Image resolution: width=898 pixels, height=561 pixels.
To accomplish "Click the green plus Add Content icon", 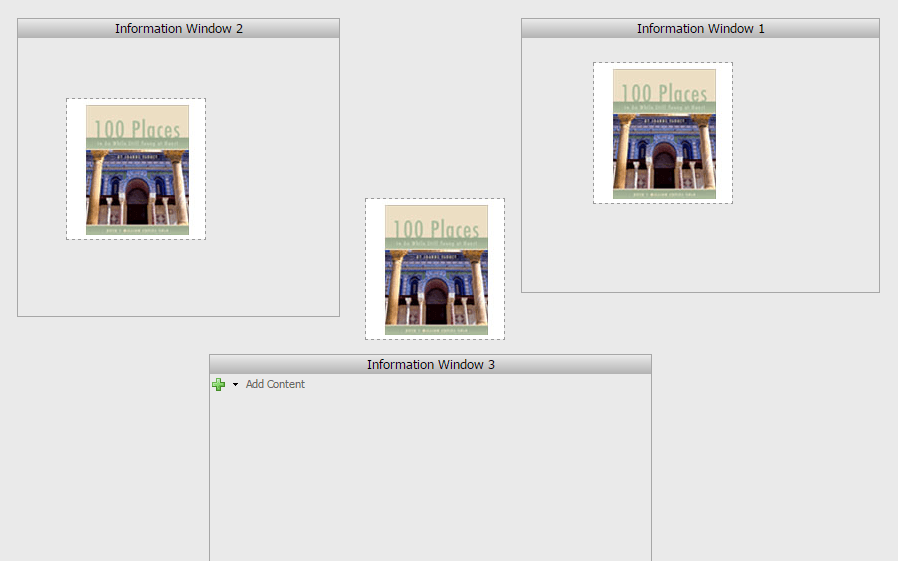I will pos(218,385).
